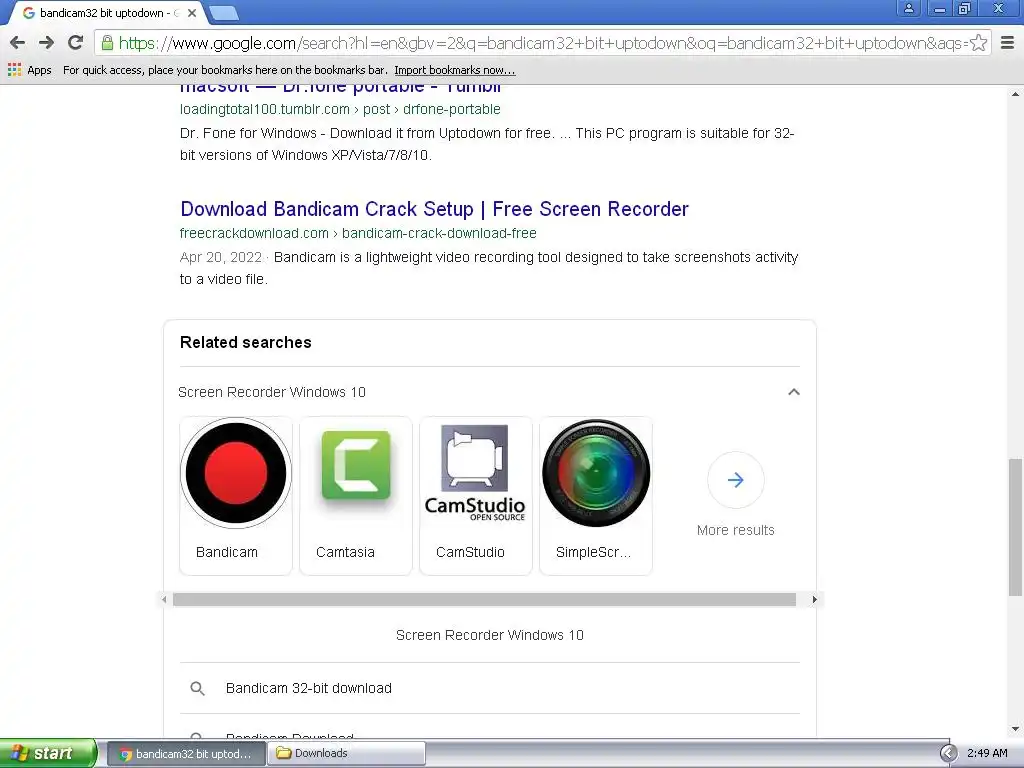Select the bandicam32 bit uptodown tab

pos(104,12)
